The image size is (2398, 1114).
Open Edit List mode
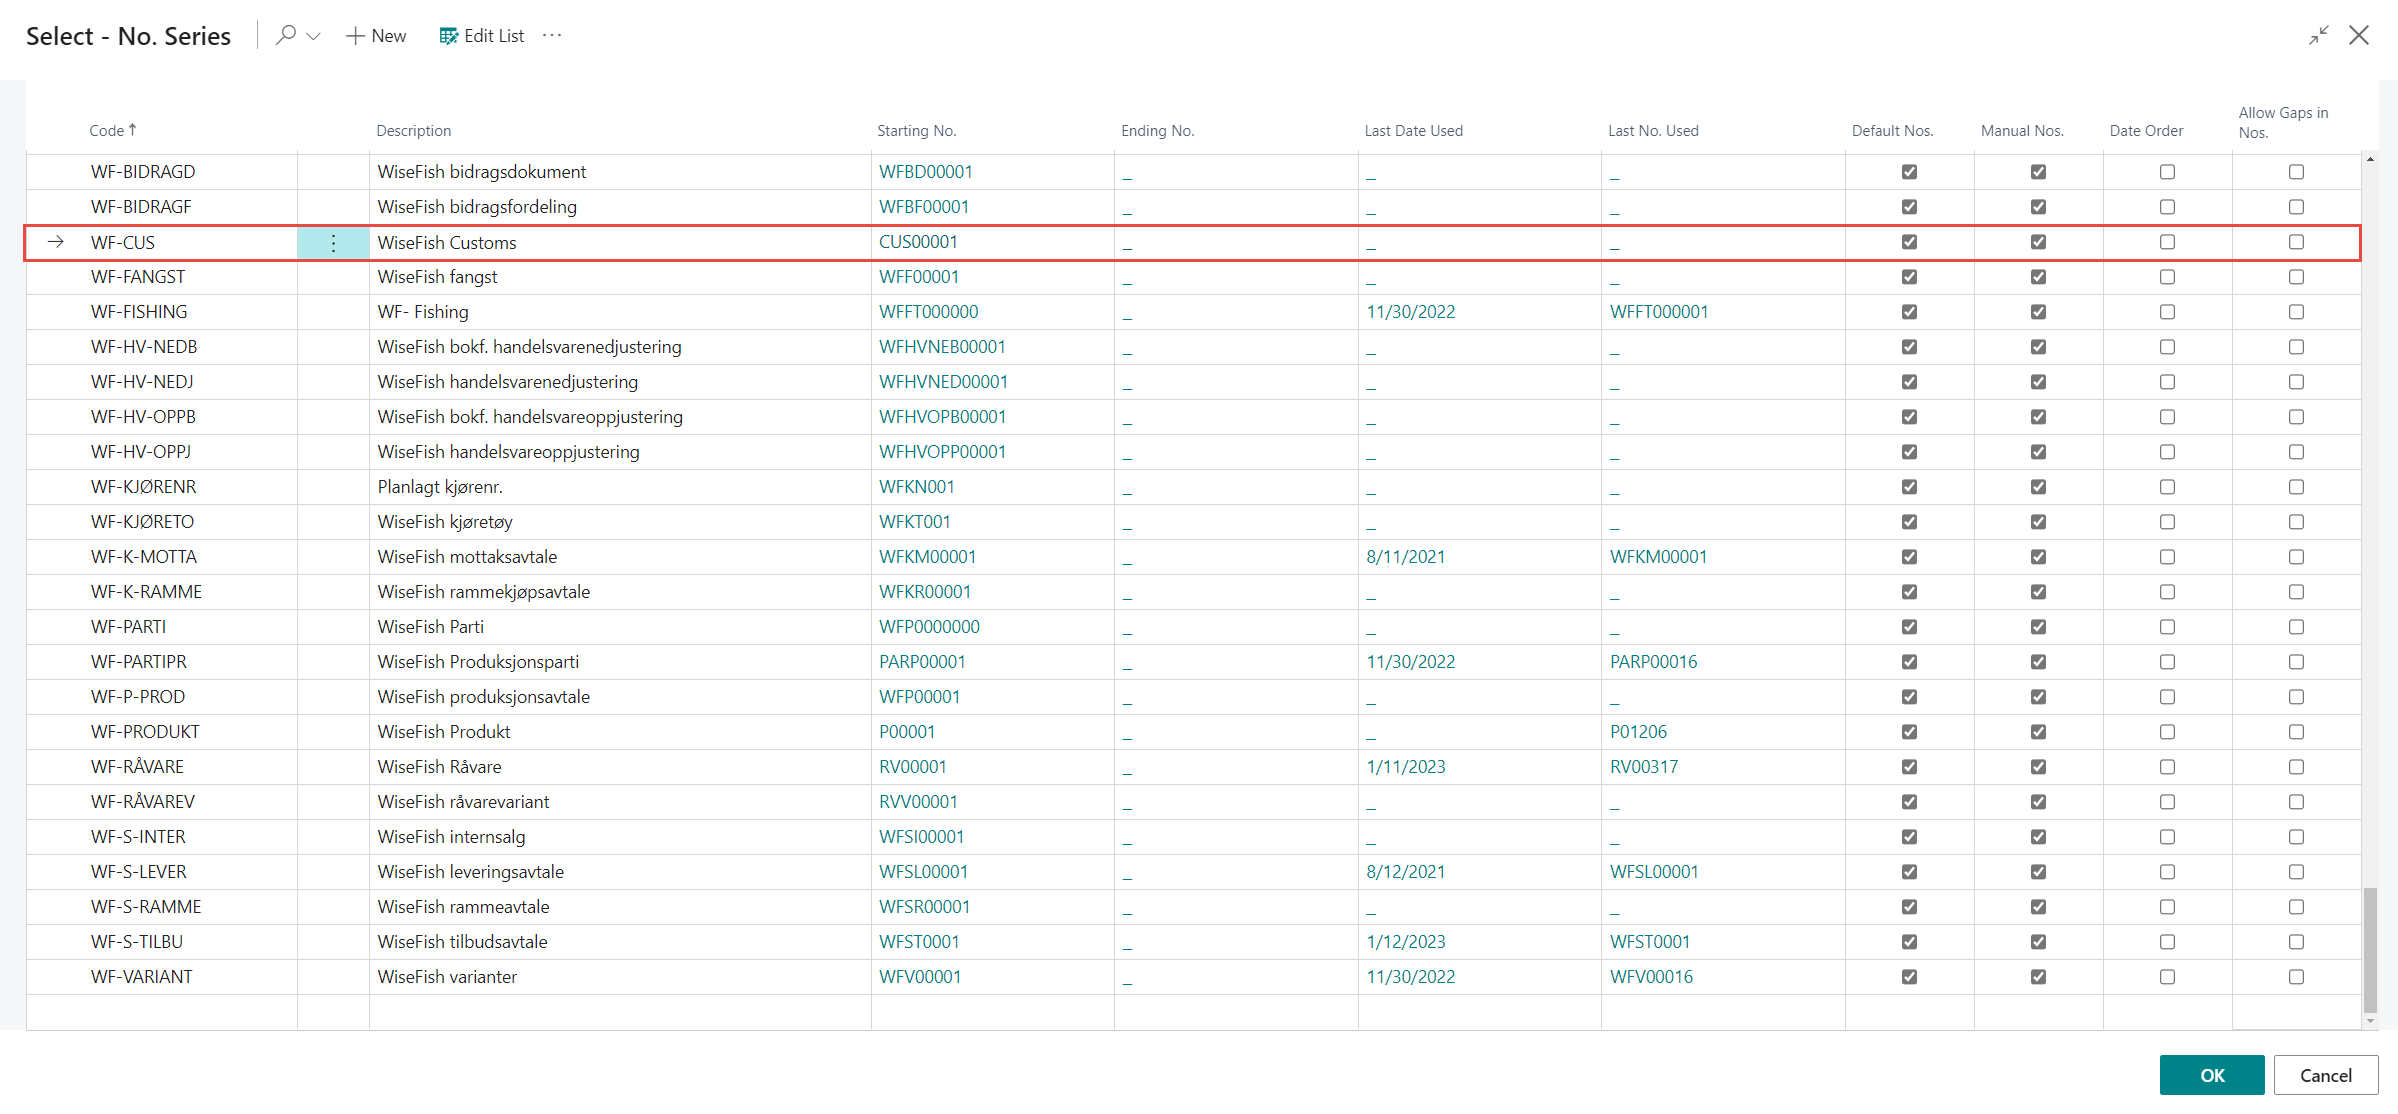482,36
